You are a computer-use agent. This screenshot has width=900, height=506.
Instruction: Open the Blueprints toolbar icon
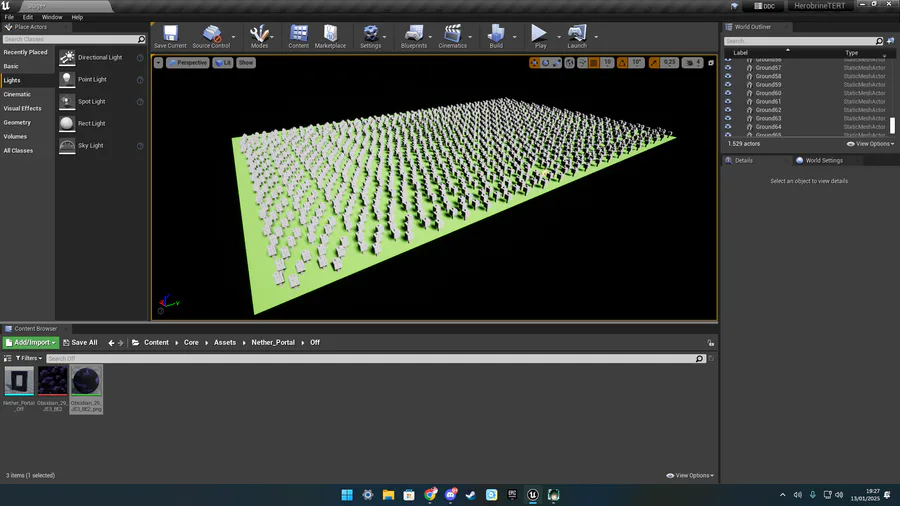(414, 37)
